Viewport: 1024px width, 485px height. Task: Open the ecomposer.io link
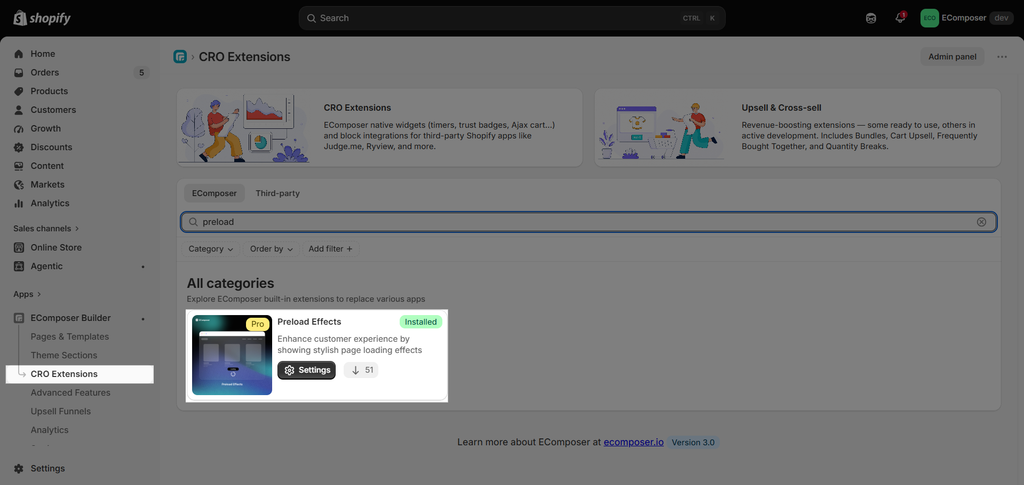(633, 442)
